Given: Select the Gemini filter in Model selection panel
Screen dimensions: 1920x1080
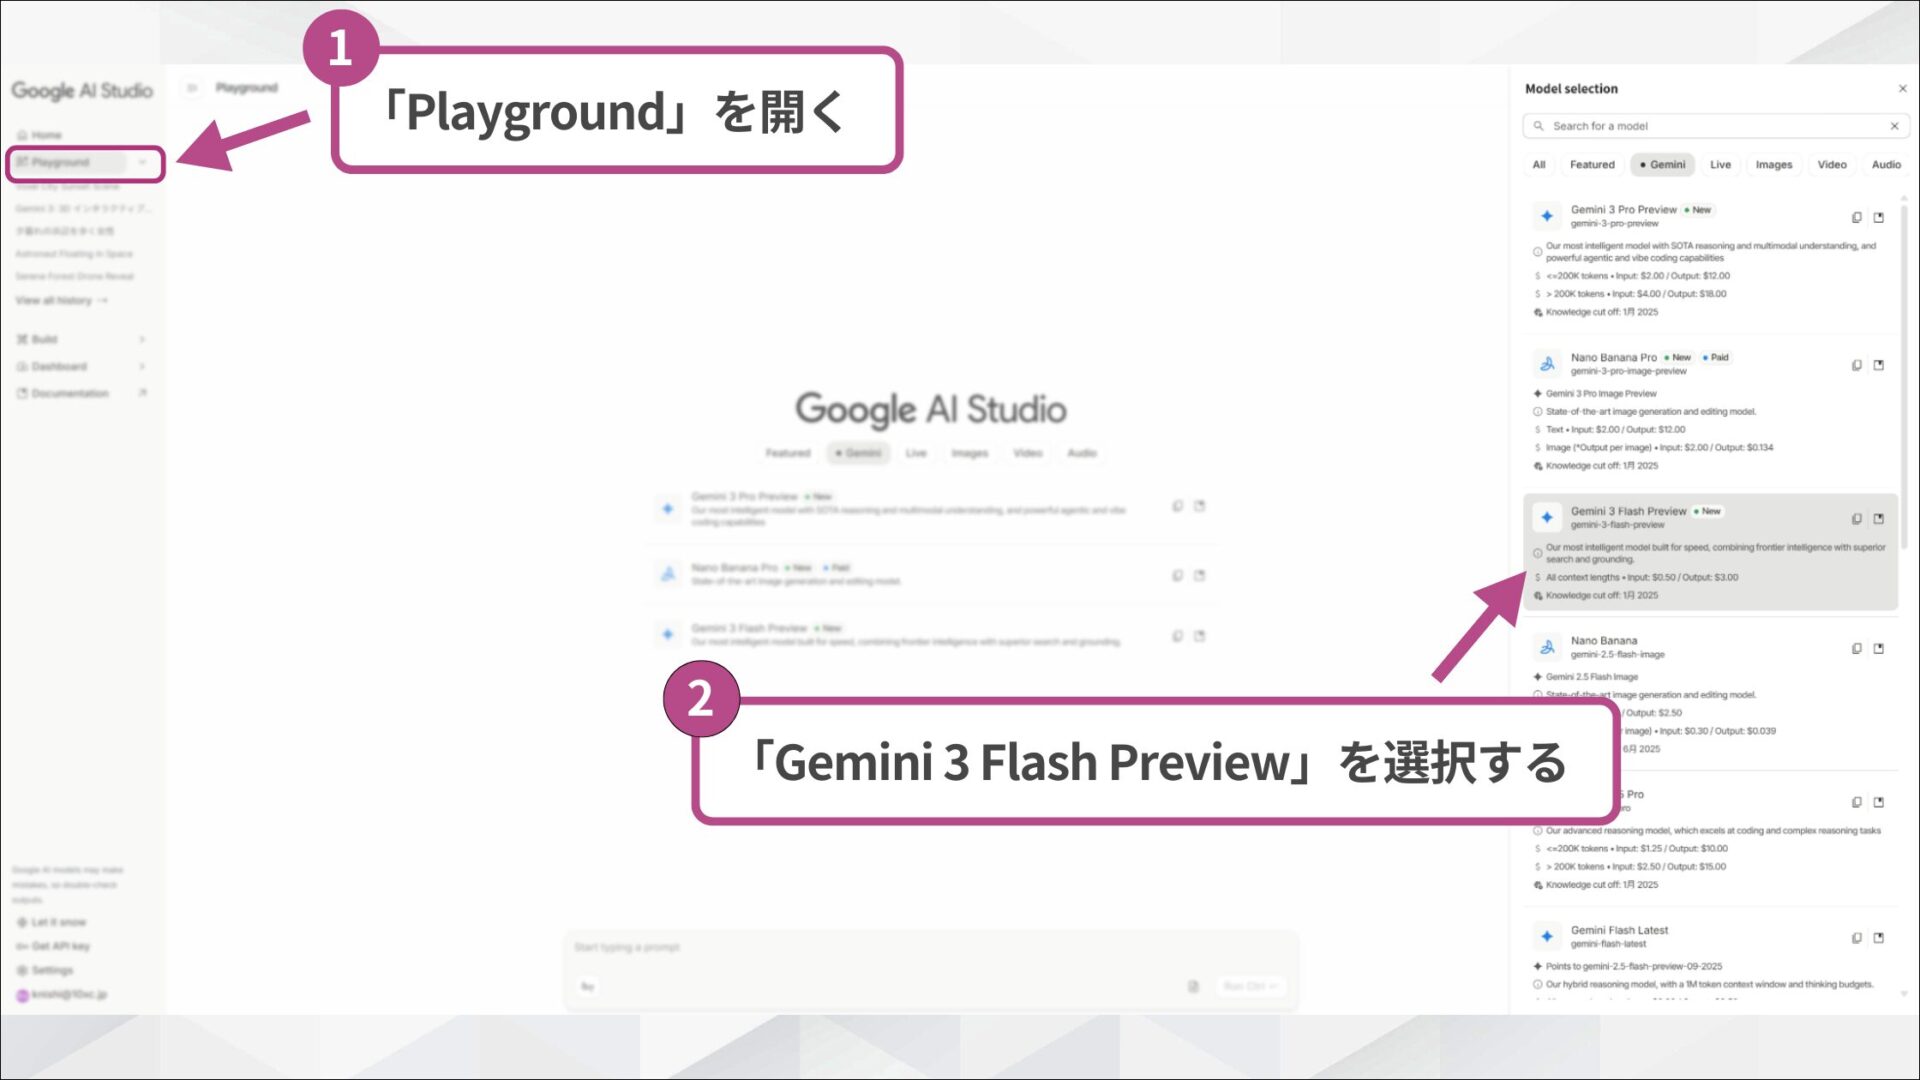Looking at the screenshot, I should [1662, 165].
